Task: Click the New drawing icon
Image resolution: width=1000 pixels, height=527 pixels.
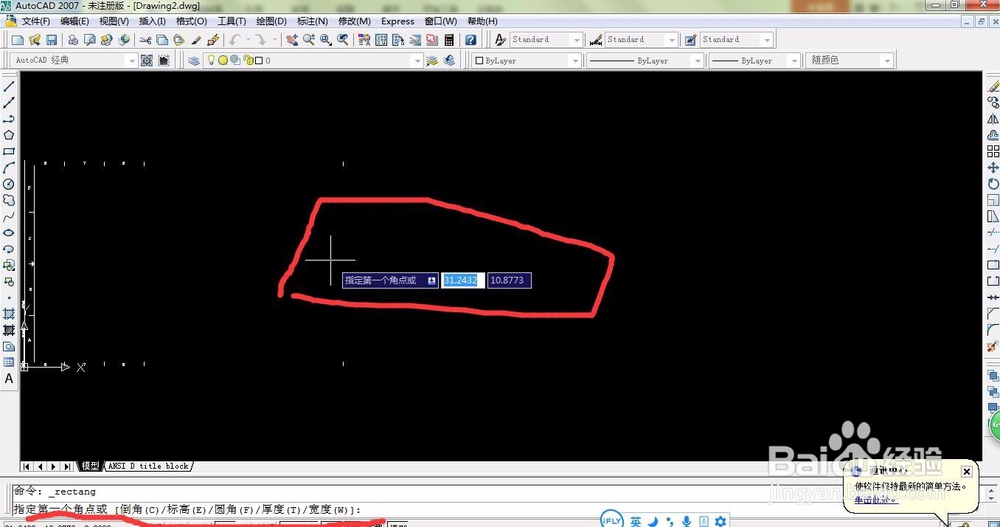Action: (x=18, y=40)
